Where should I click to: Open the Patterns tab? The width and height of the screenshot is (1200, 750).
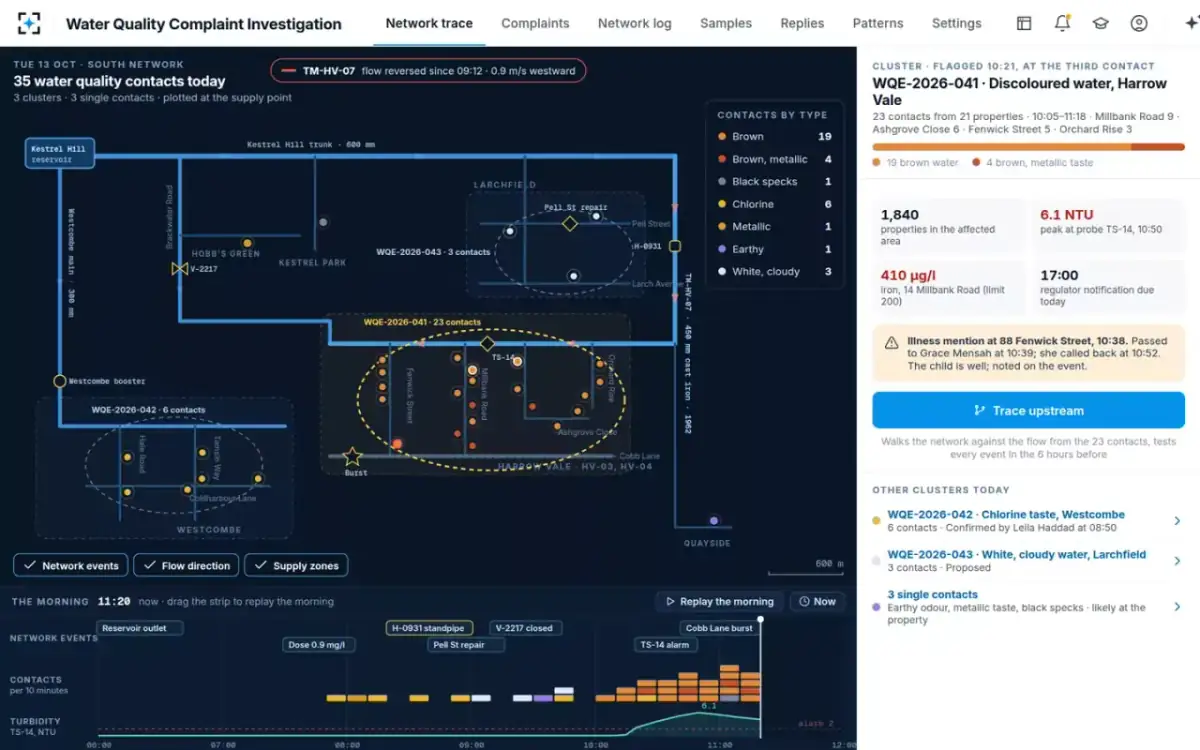(878, 23)
